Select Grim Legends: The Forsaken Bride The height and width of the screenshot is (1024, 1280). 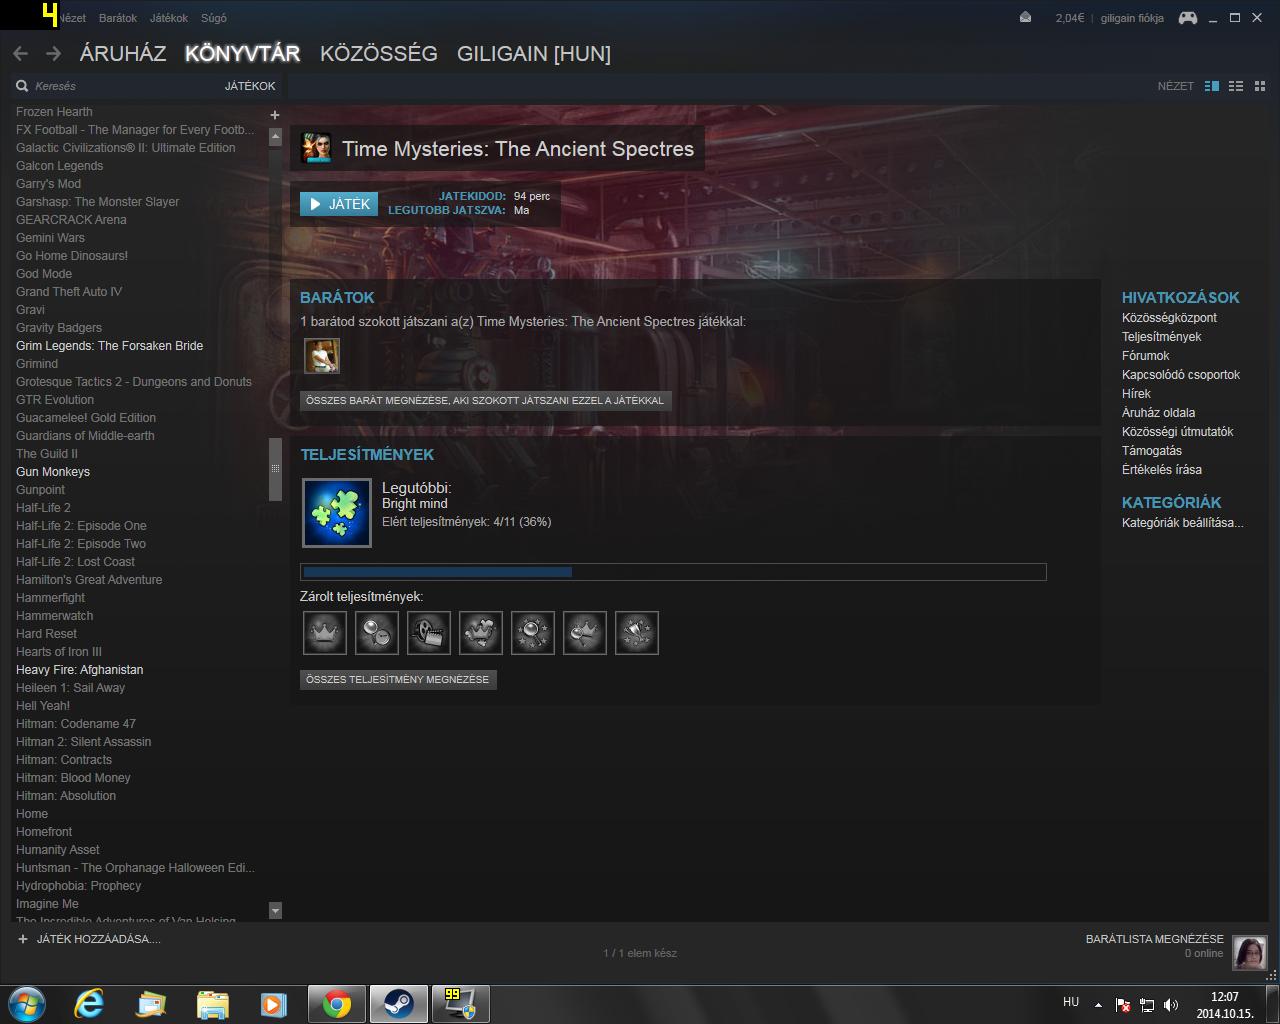point(109,346)
